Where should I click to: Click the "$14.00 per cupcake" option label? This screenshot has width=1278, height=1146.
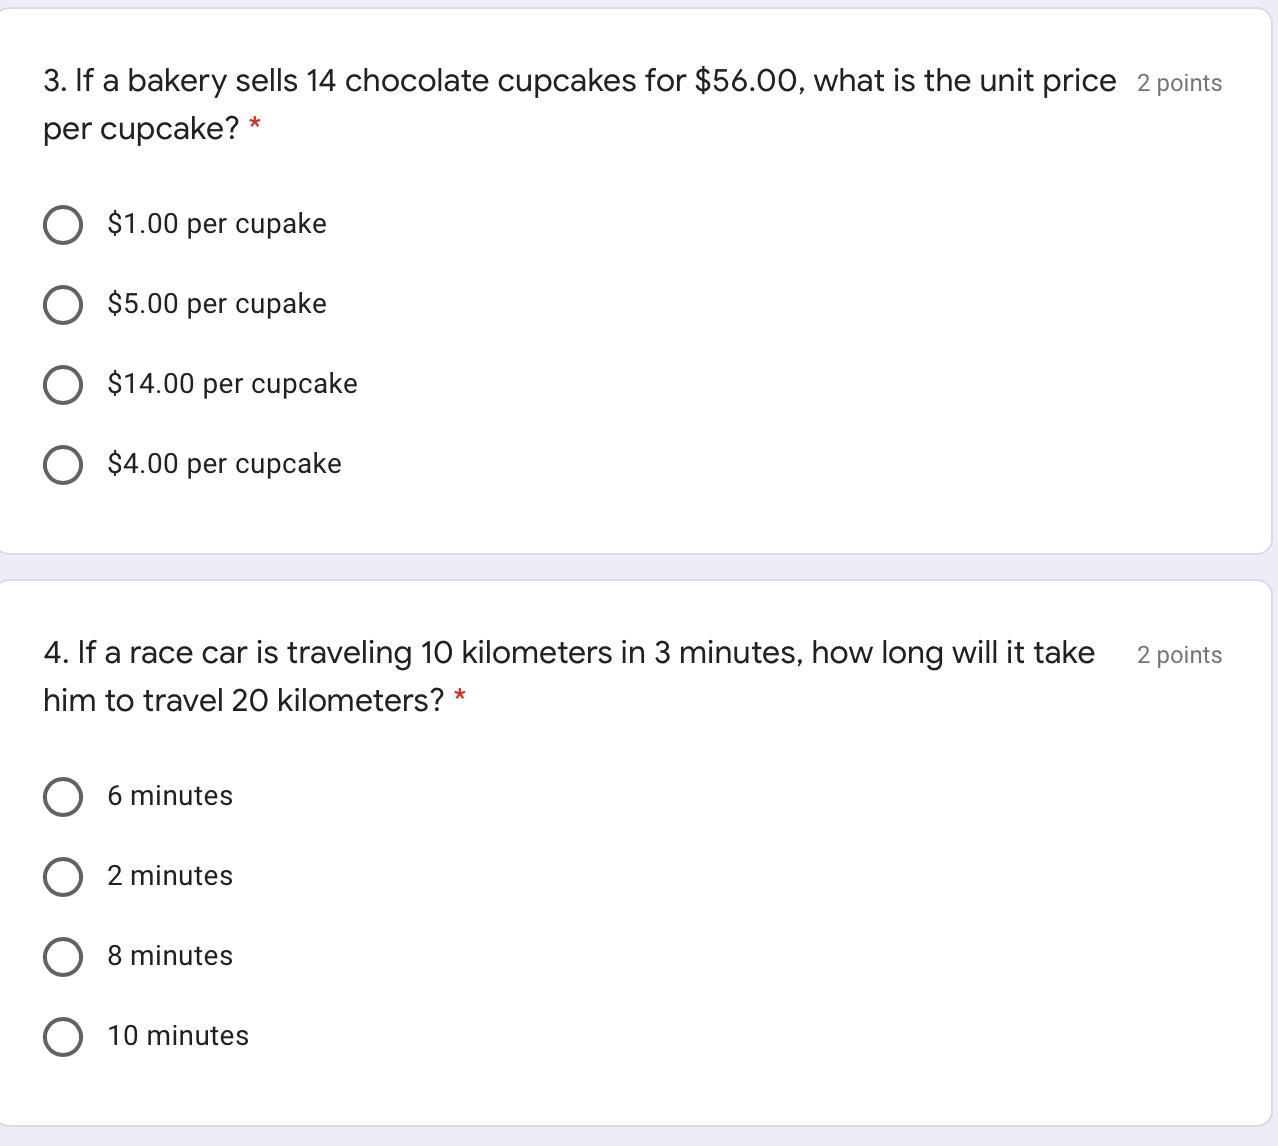232,384
